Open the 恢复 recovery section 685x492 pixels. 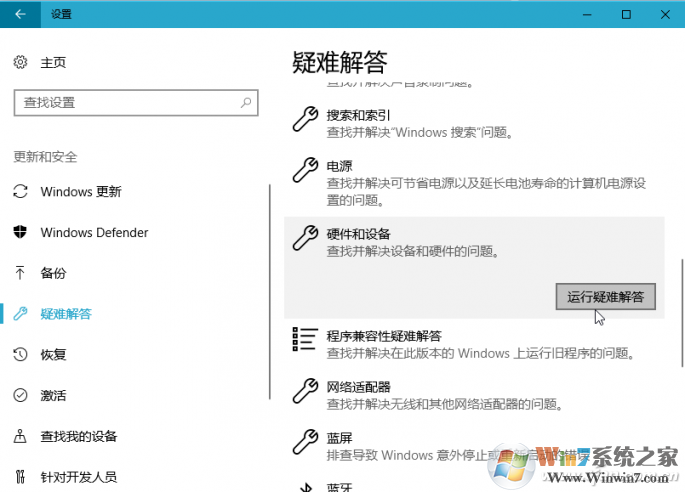[x=53, y=354]
